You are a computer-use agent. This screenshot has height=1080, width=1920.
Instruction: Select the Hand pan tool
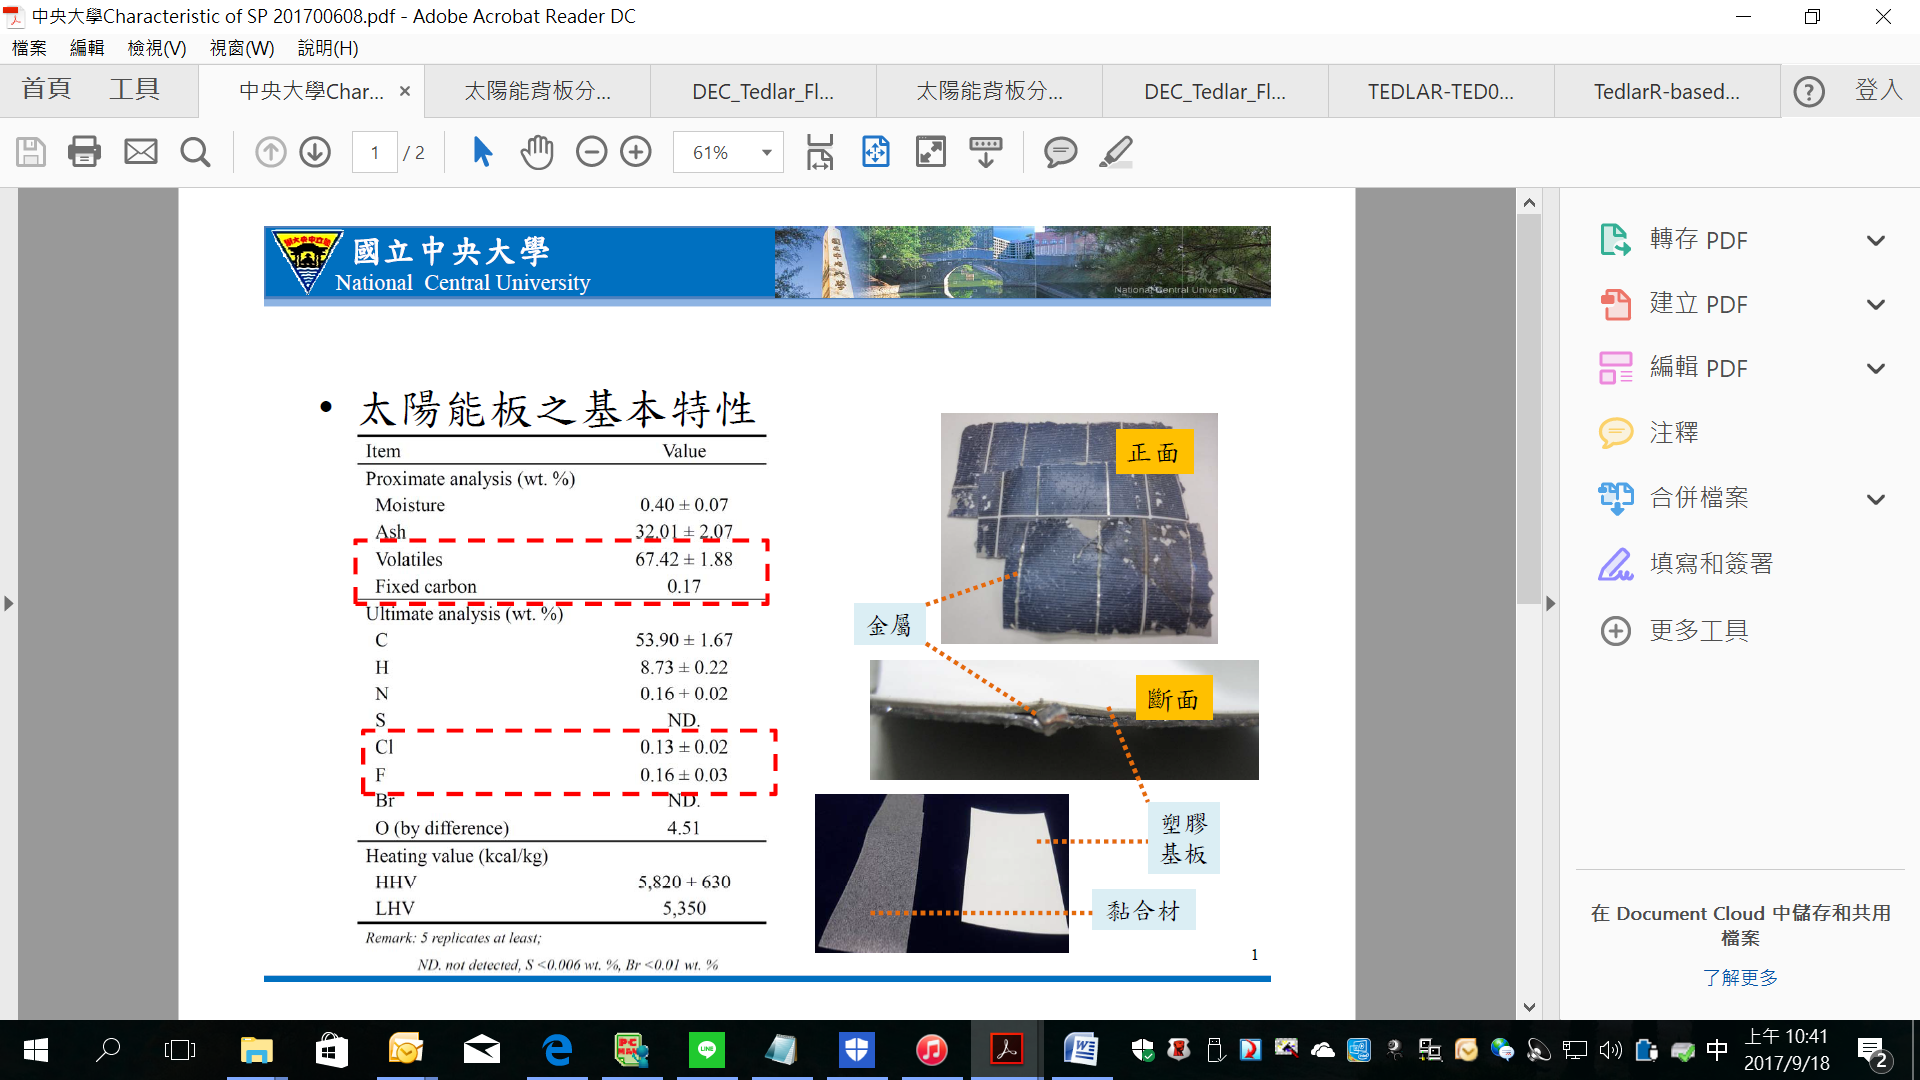(x=537, y=152)
